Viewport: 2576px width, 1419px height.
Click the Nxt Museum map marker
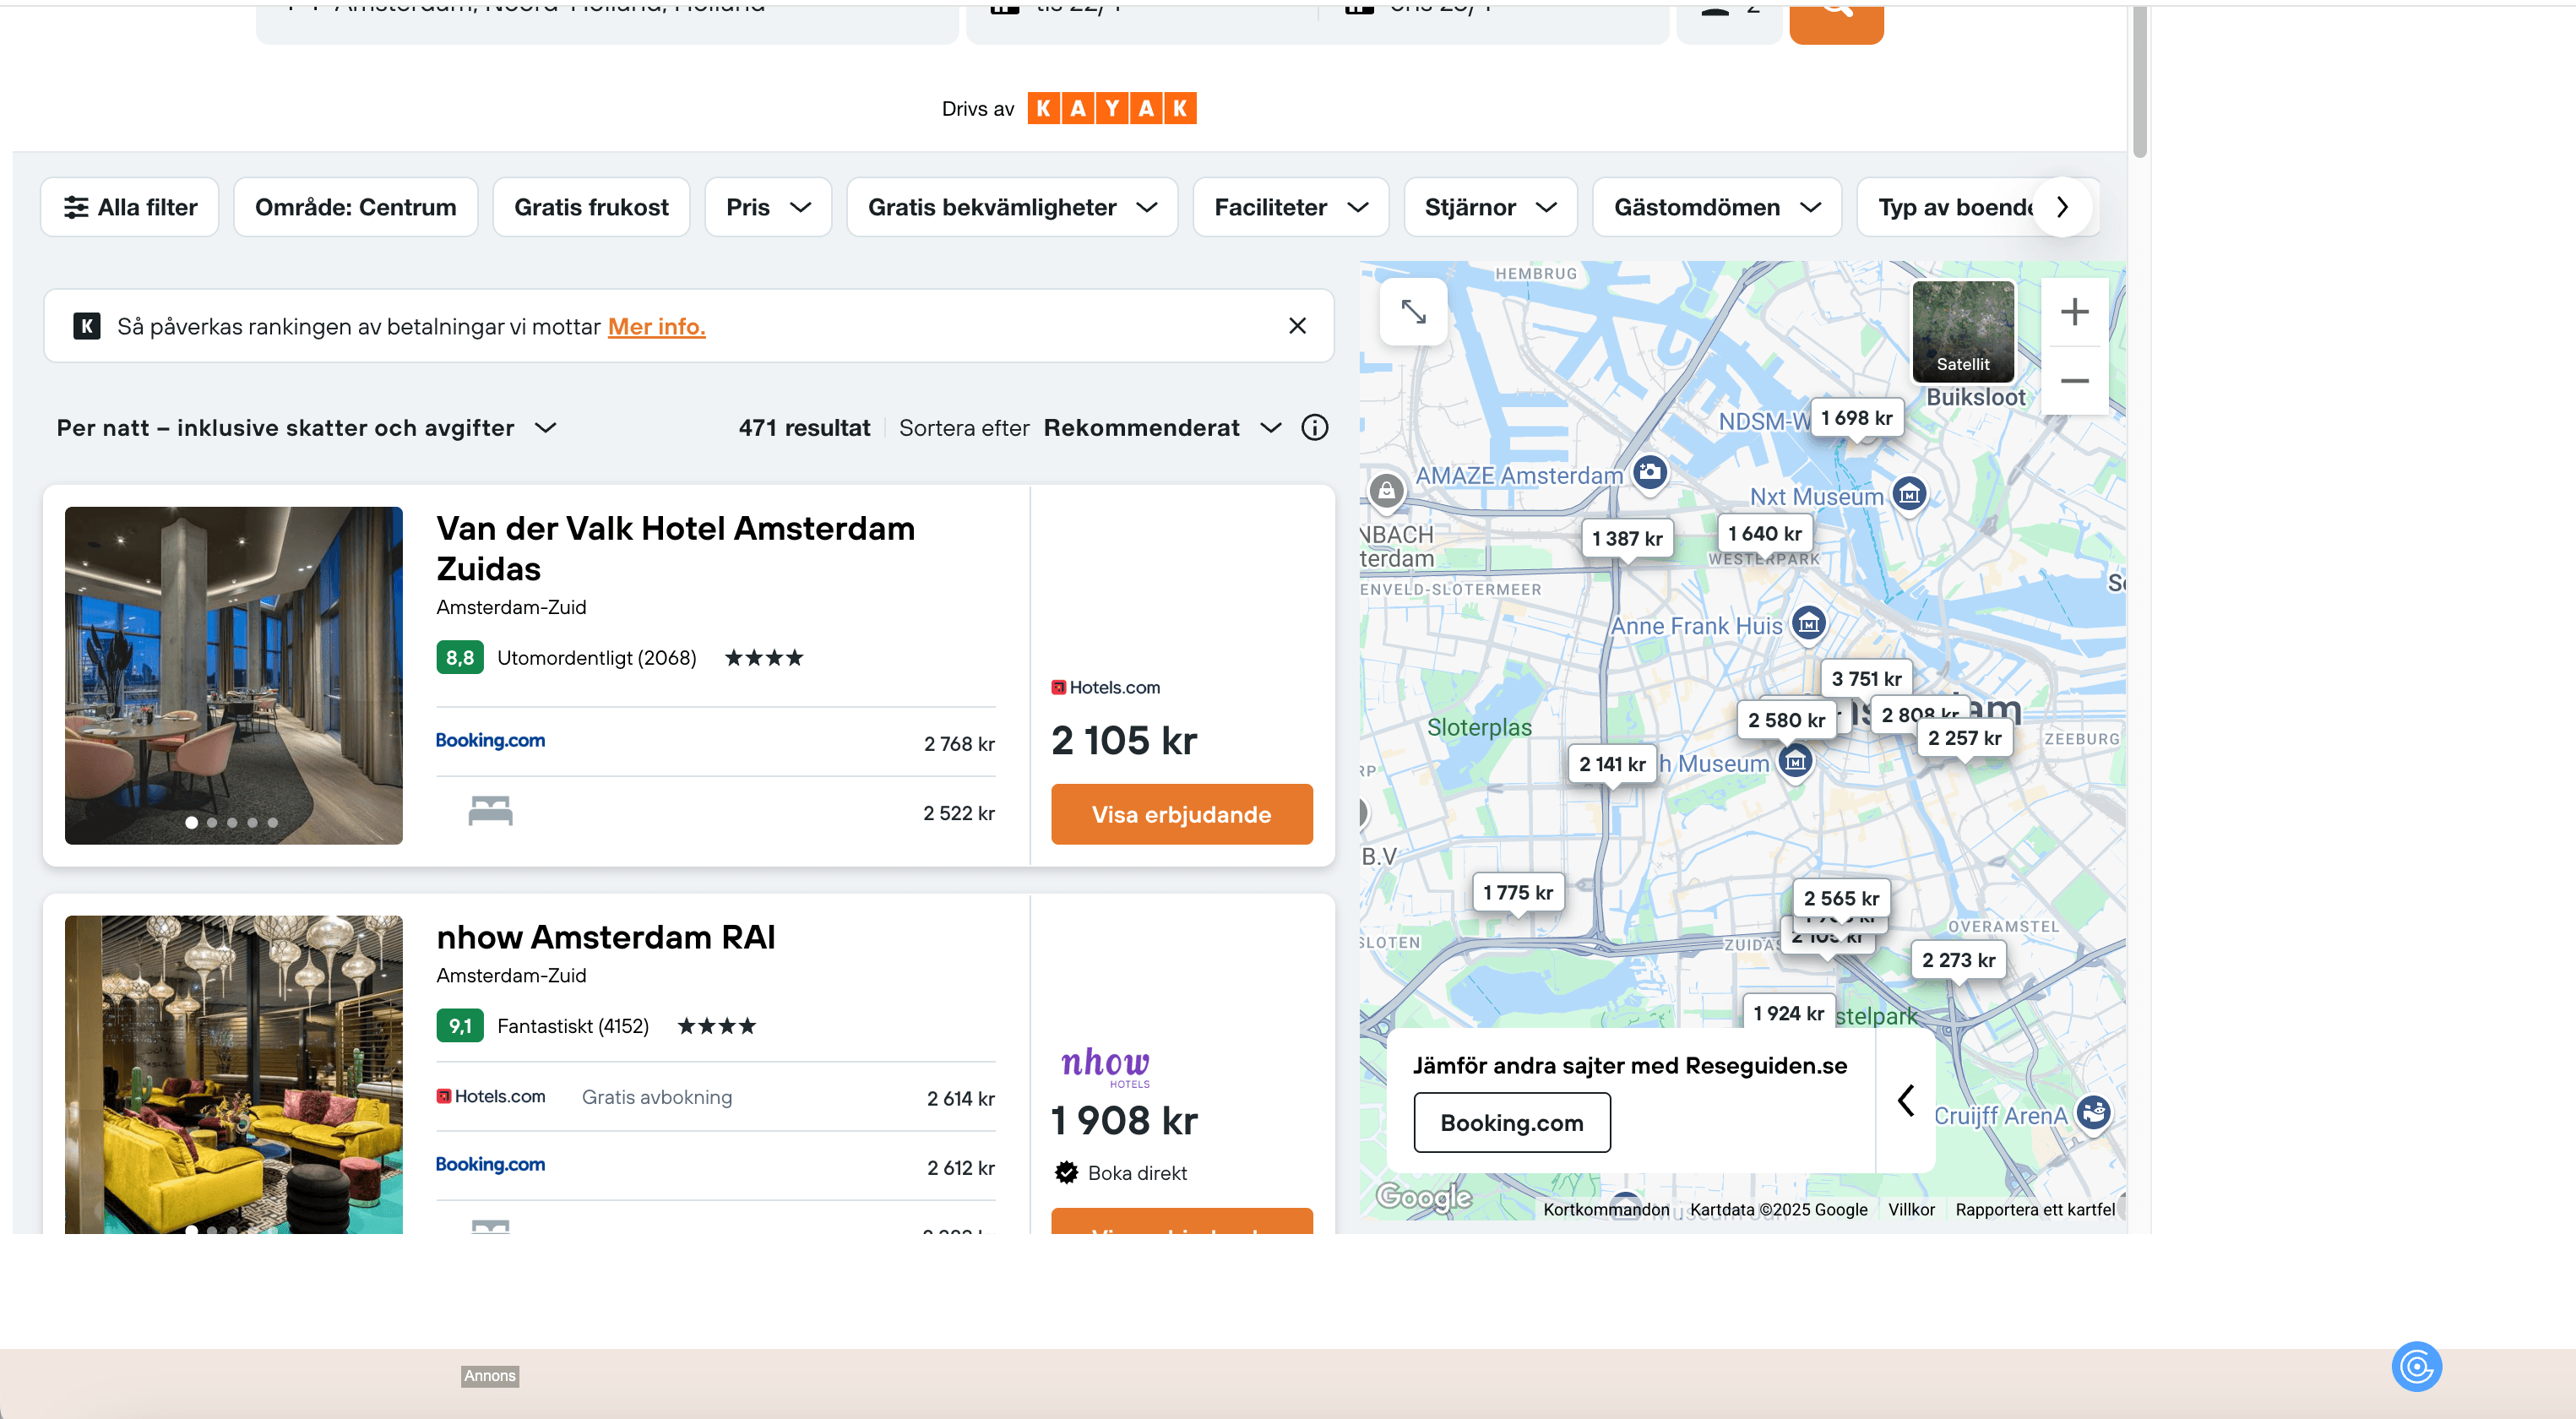[1909, 494]
